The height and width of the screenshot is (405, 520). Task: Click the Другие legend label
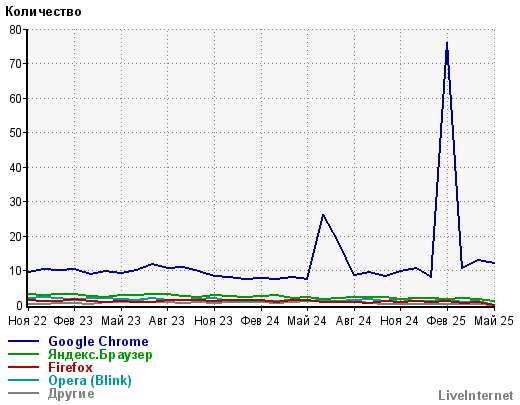click(71, 394)
